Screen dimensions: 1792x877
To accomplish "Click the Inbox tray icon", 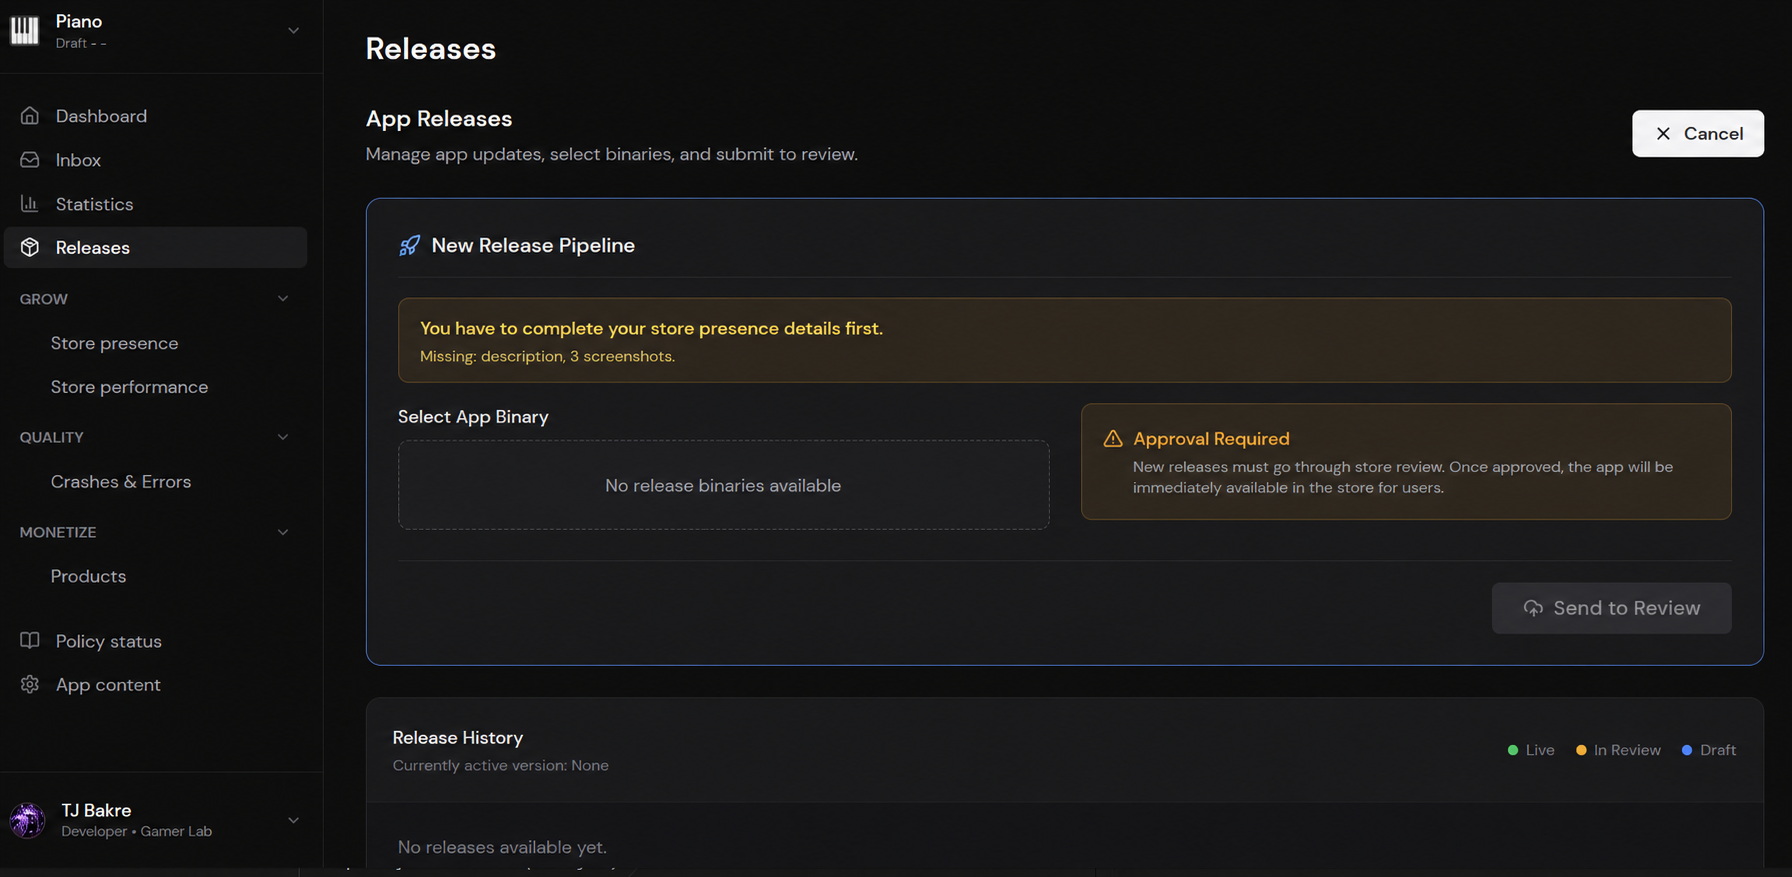I will 30,160.
